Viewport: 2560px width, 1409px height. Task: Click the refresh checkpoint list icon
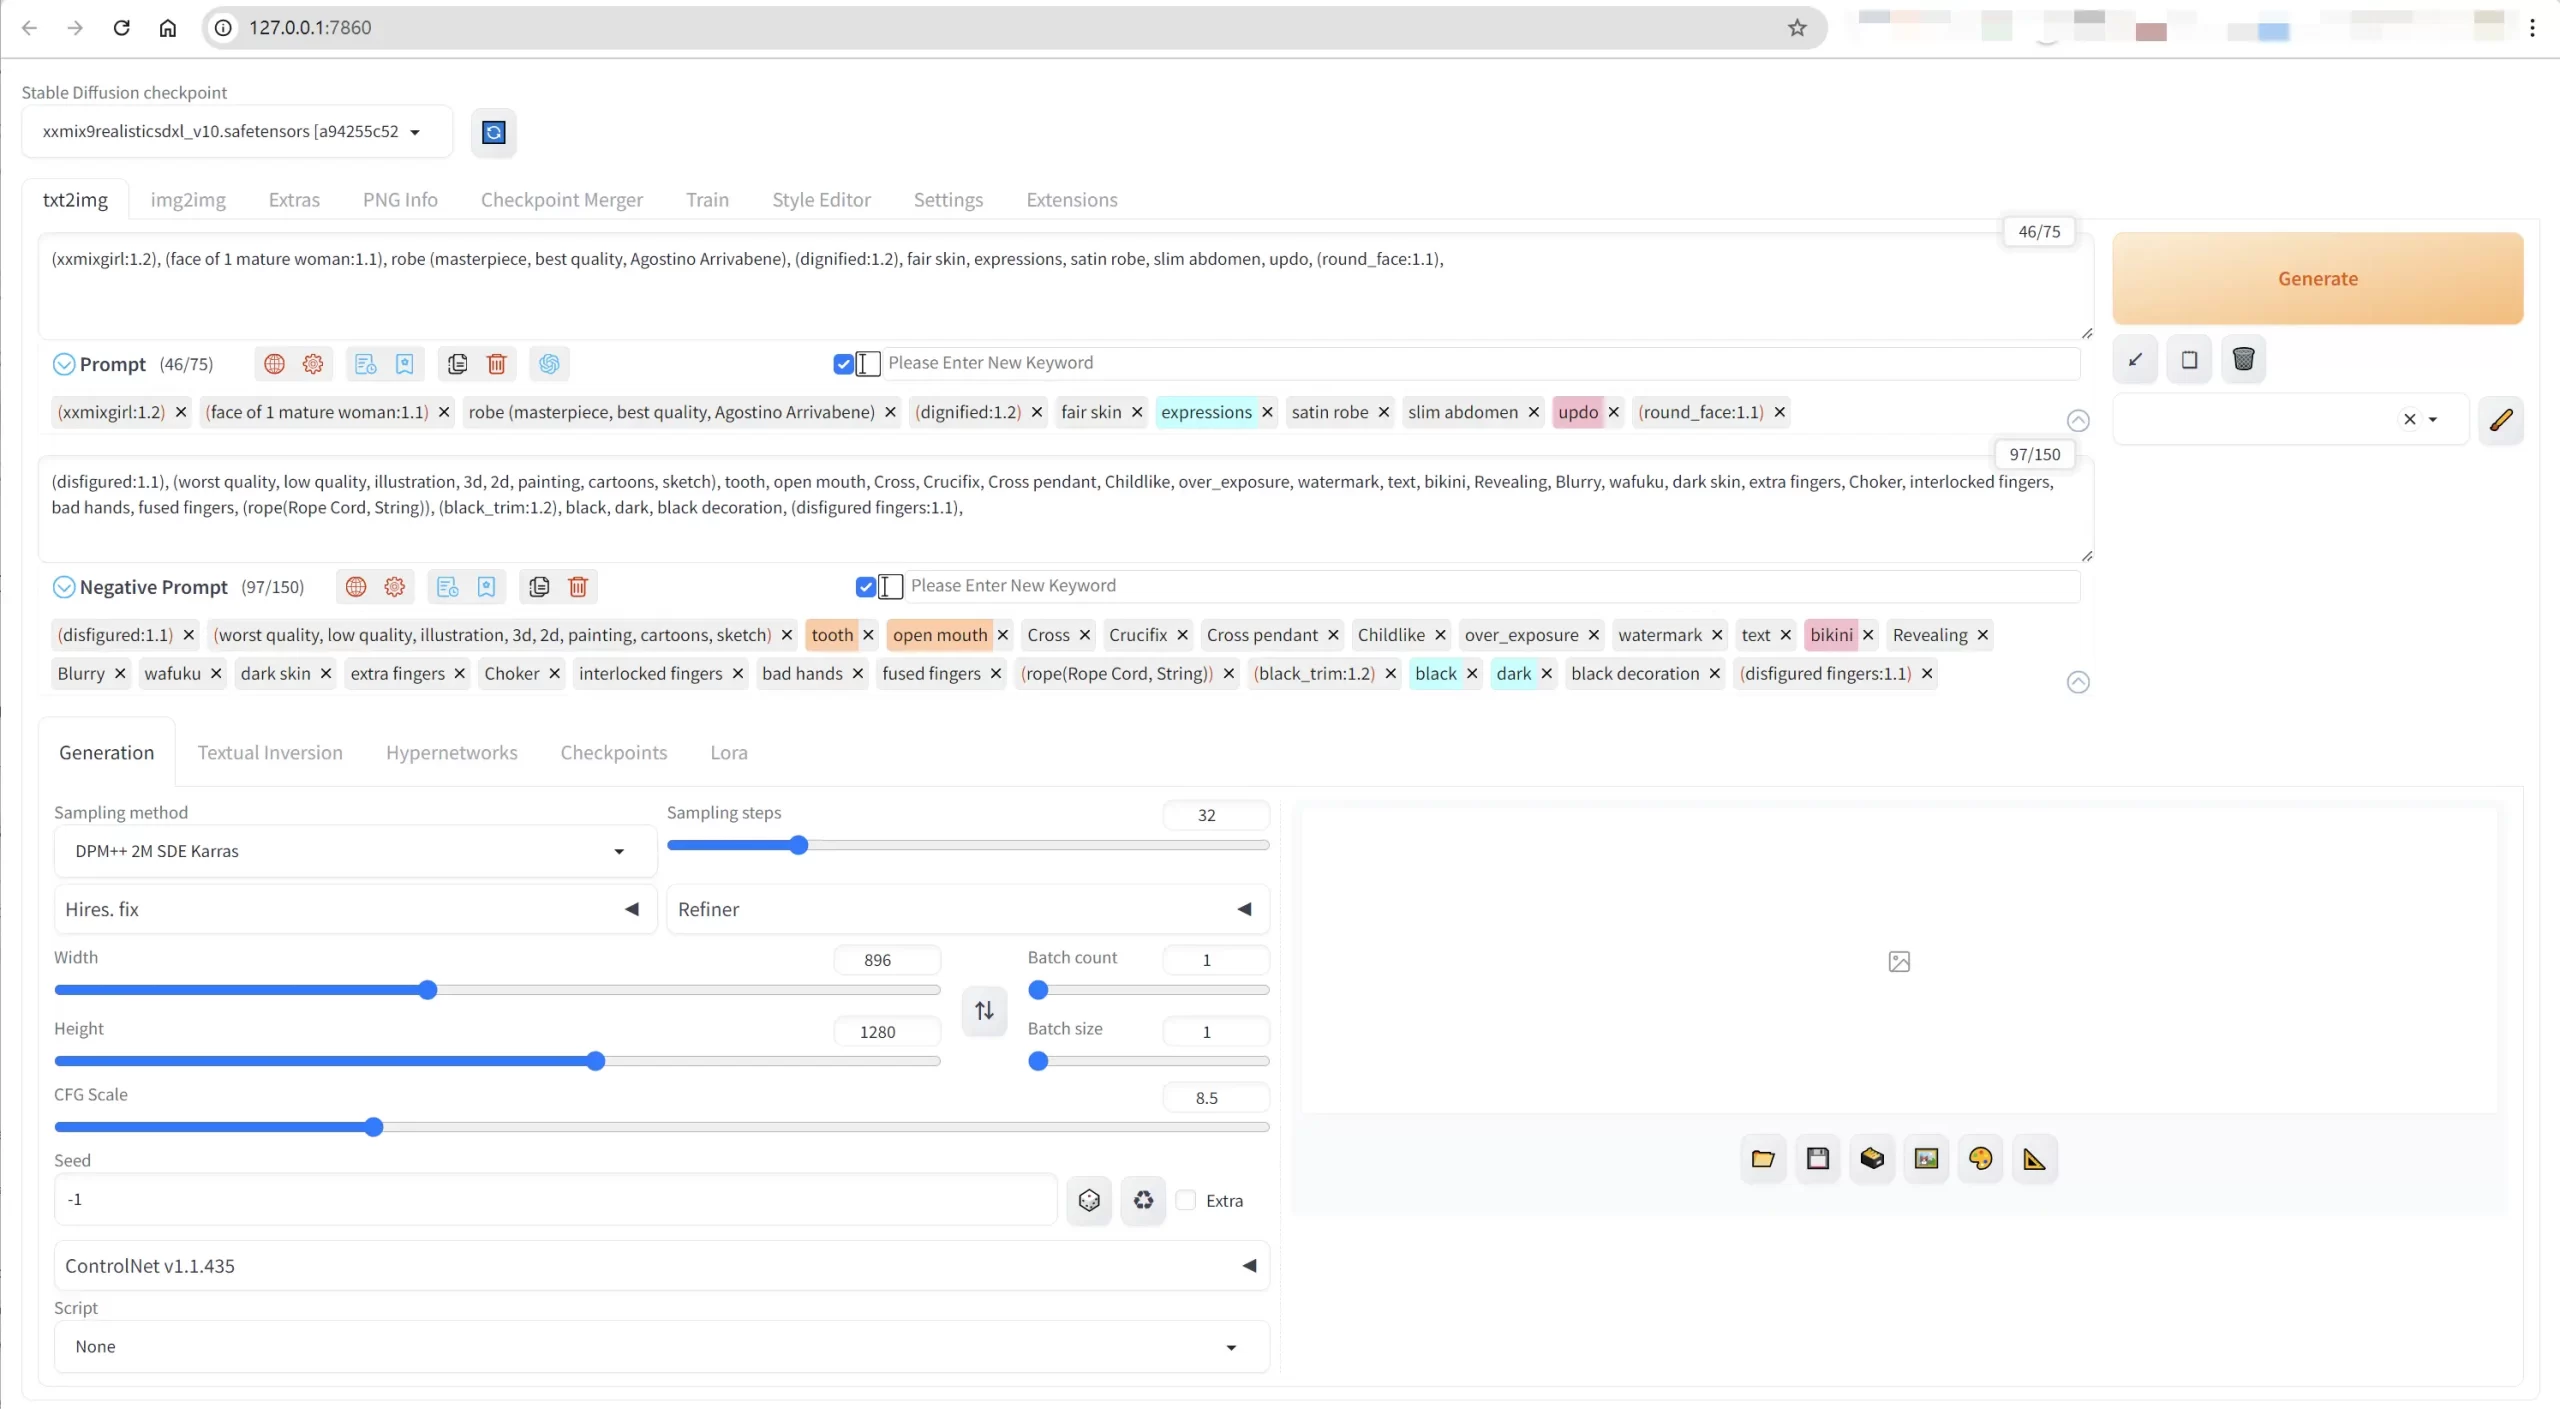point(493,132)
